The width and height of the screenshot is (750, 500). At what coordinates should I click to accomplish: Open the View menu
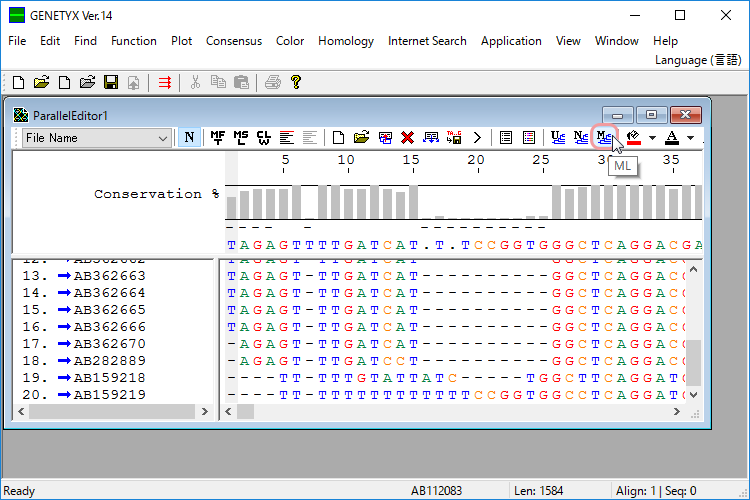pos(568,41)
